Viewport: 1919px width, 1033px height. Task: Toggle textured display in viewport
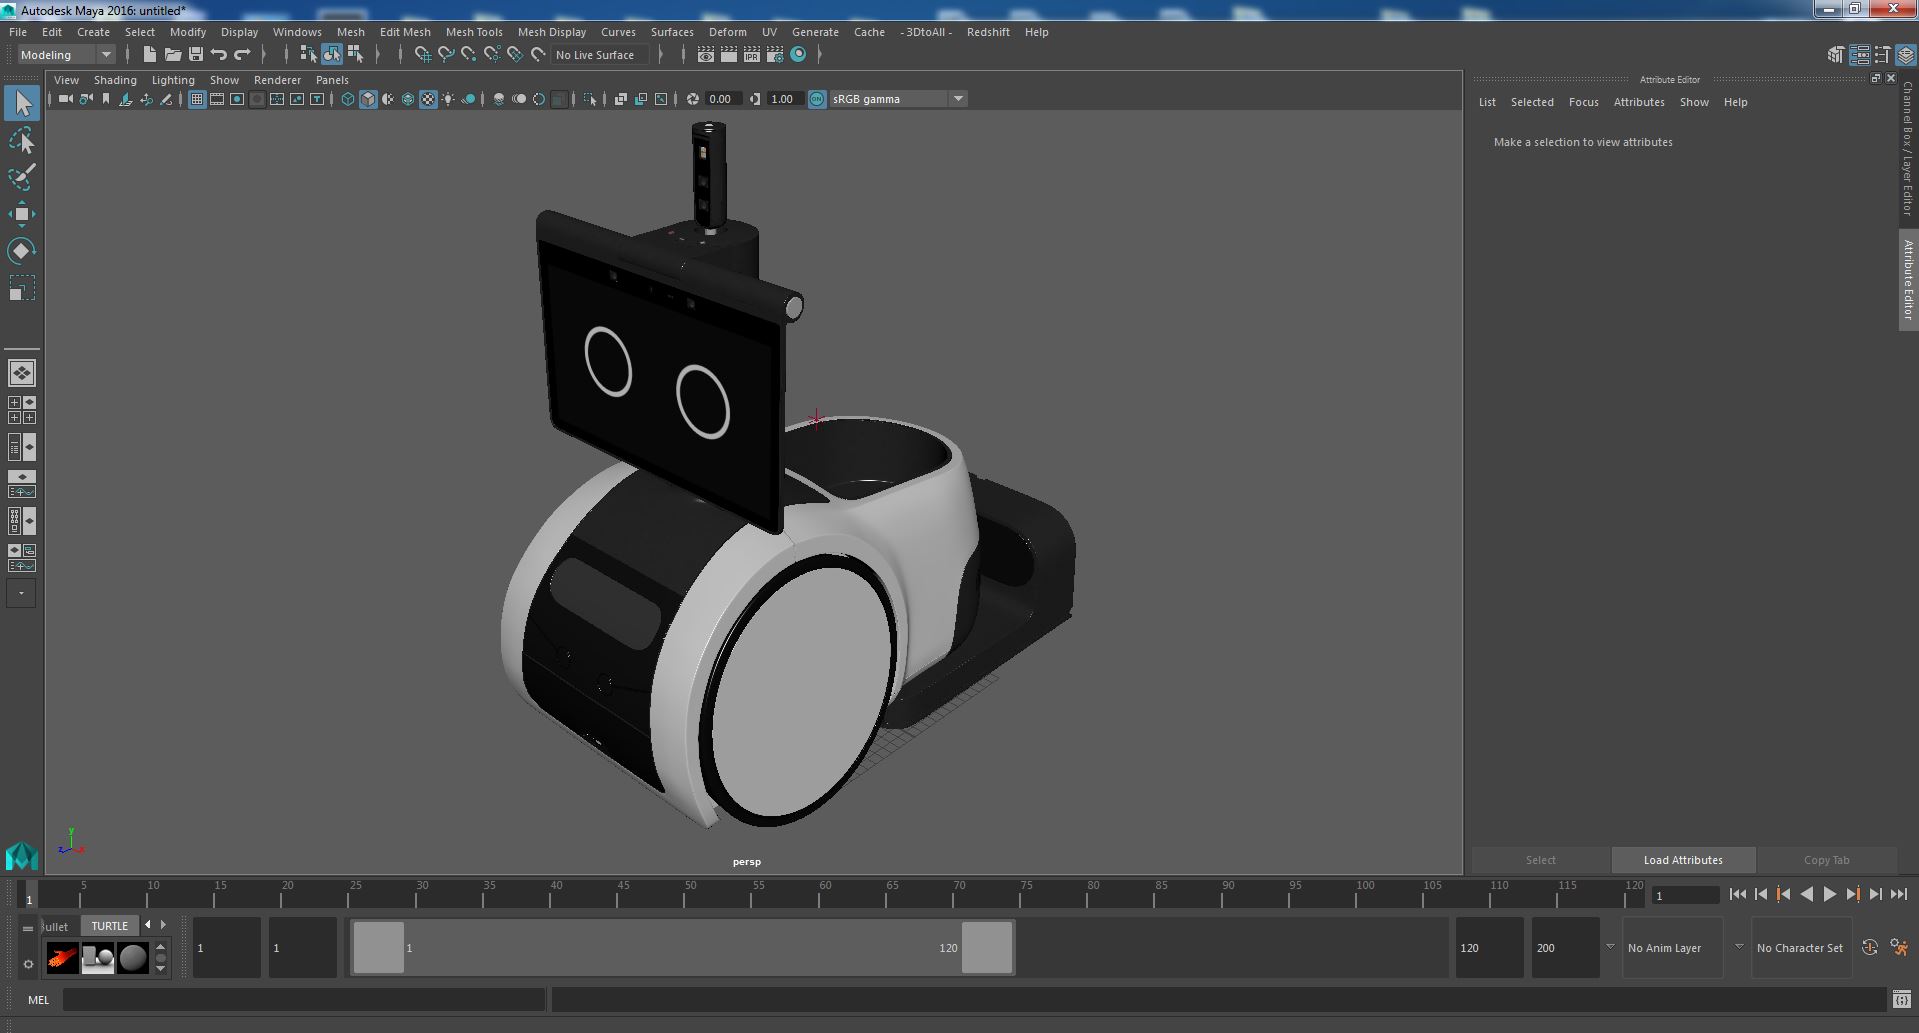428,99
